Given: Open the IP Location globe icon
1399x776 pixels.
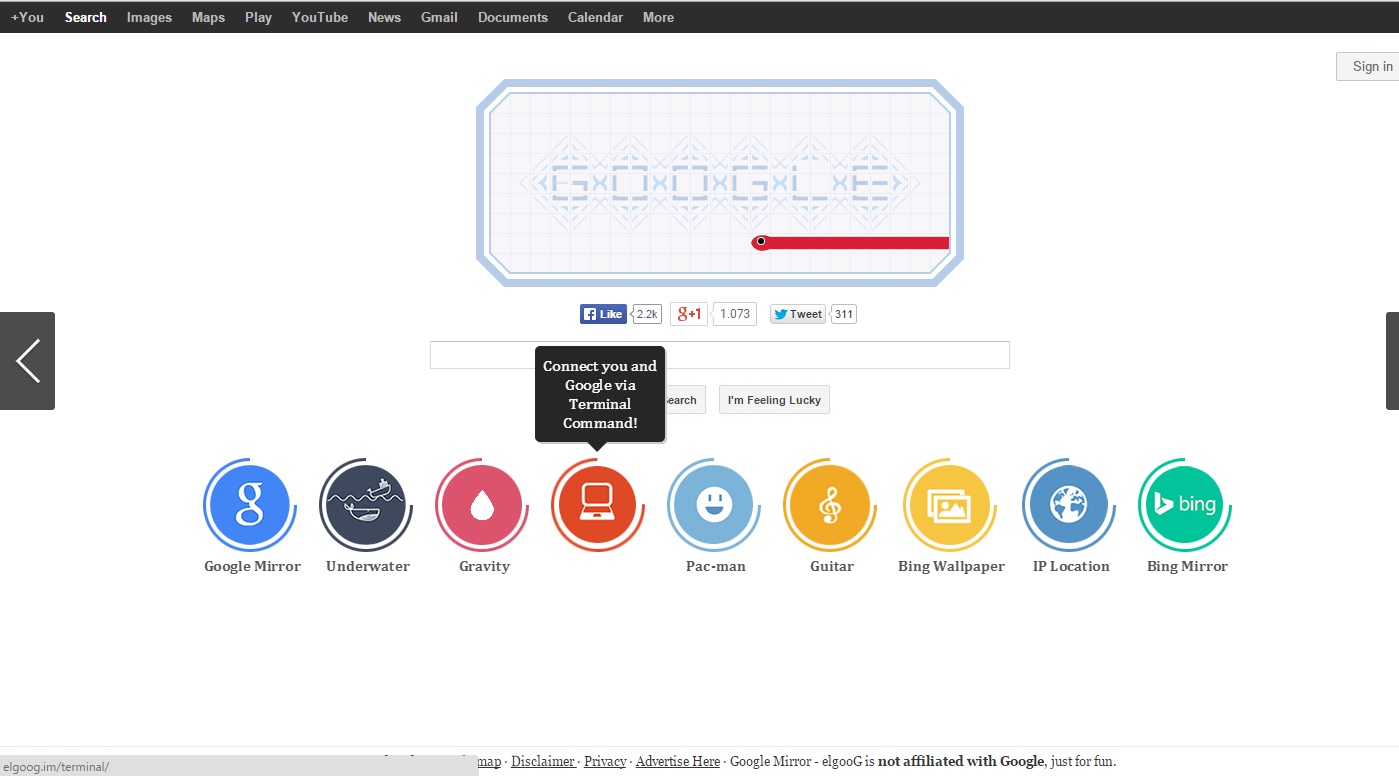Looking at the screenshot, I should [x=1067, y=505].
